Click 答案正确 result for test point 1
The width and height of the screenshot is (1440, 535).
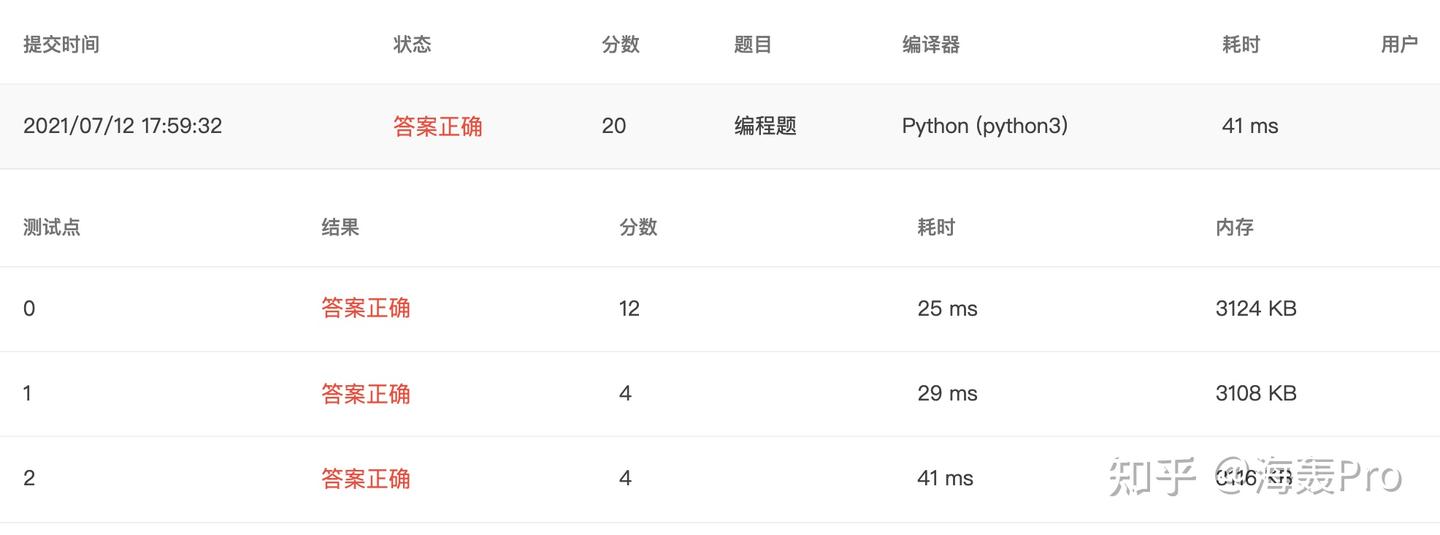coord(366,393)
